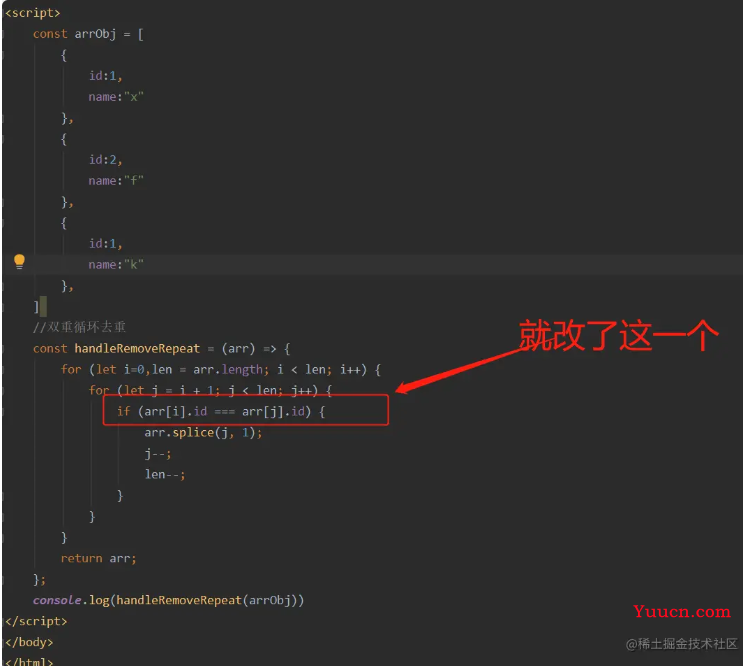Click the console.log(handleRemoveRepeat(arrObj)) line
The height and width of the screenshot is (666, 743).
click(x=168, y=600)
